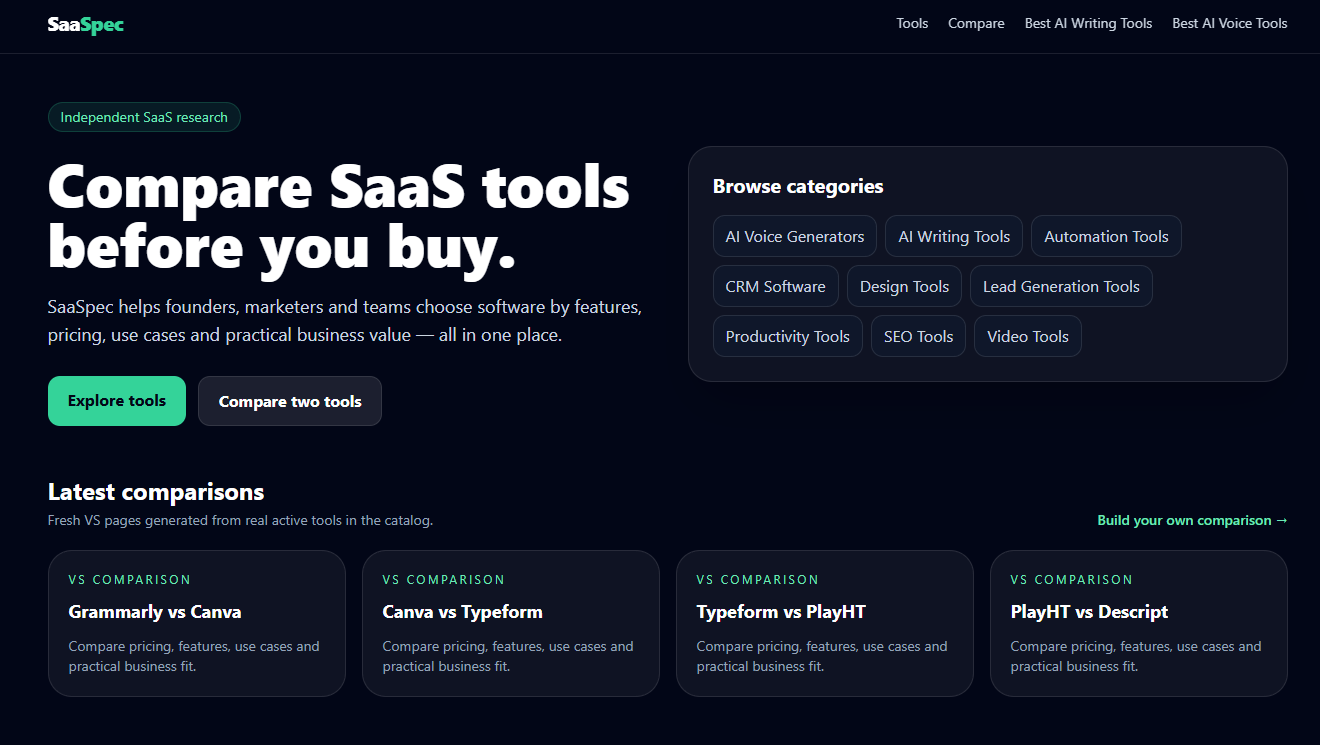The width and height of the screenshot is (1320, 745).
Task: Open the Typeform vs PlayHT comparison card
Action: (x=825, y=623)
